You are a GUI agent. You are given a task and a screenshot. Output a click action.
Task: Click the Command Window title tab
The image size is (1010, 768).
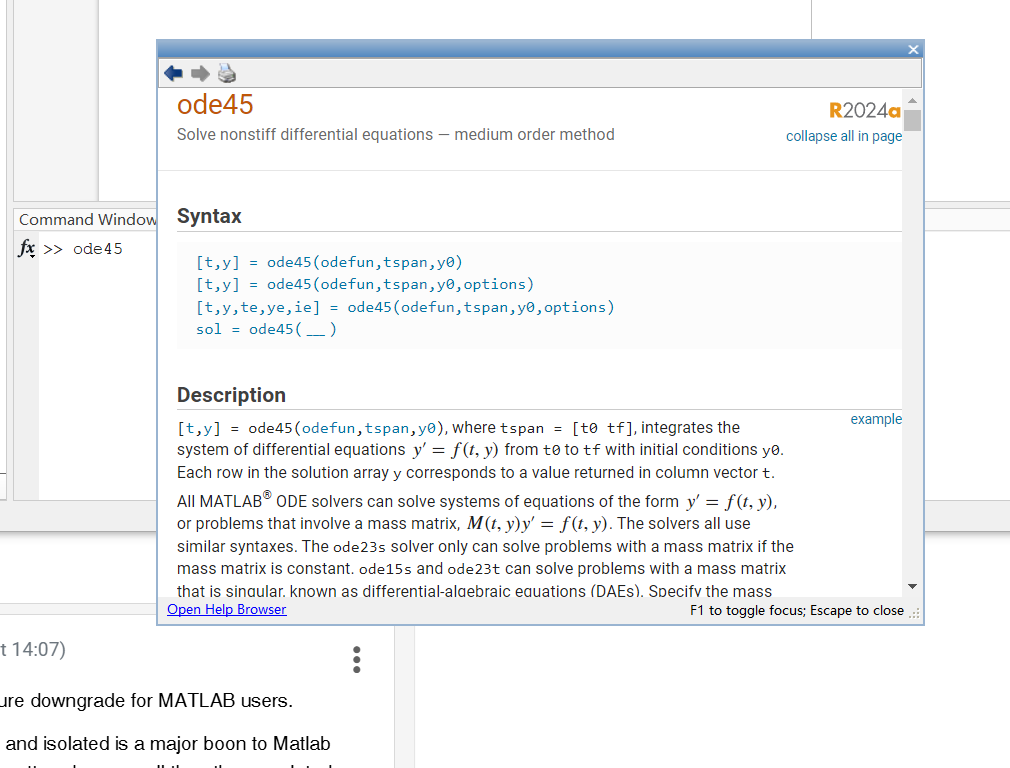coord(86,220)
